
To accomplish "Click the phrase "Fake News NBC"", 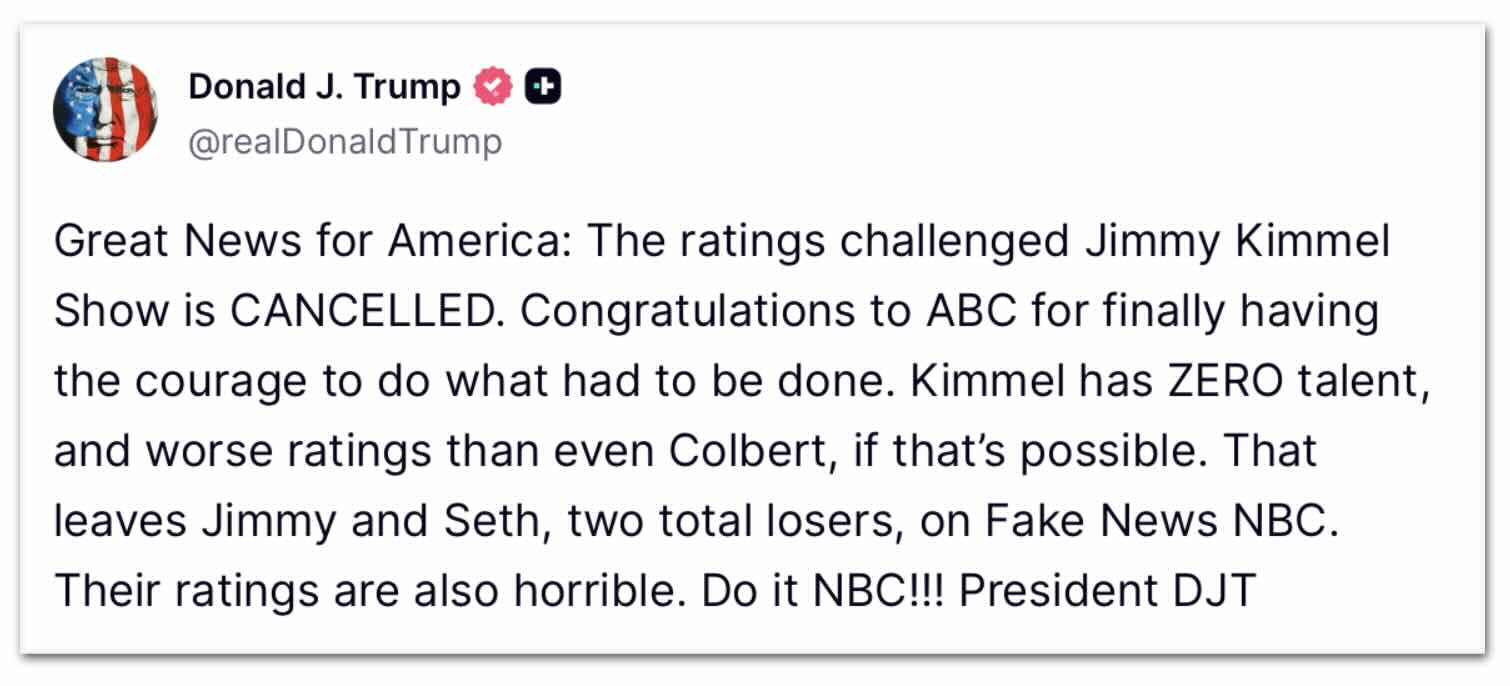I will click(1161, 520).
